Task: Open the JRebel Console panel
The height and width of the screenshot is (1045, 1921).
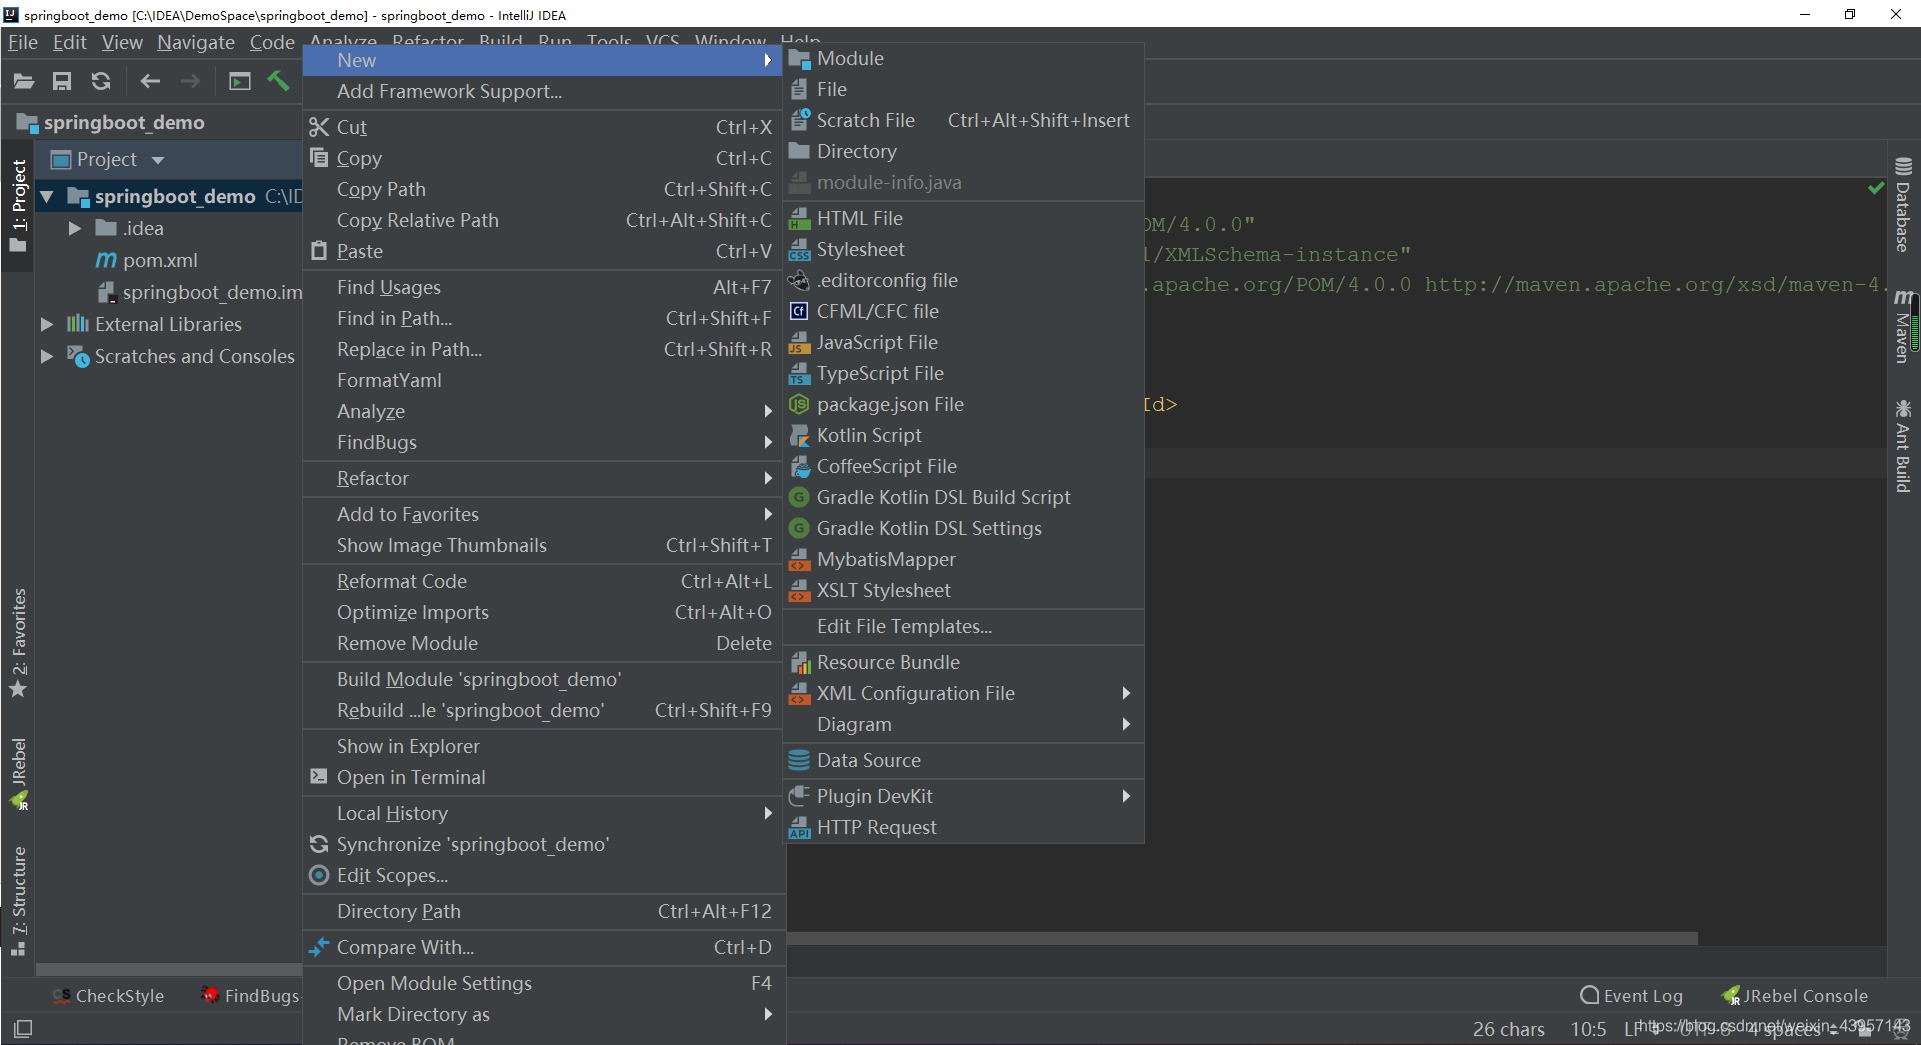Action: coord(1795,996)
